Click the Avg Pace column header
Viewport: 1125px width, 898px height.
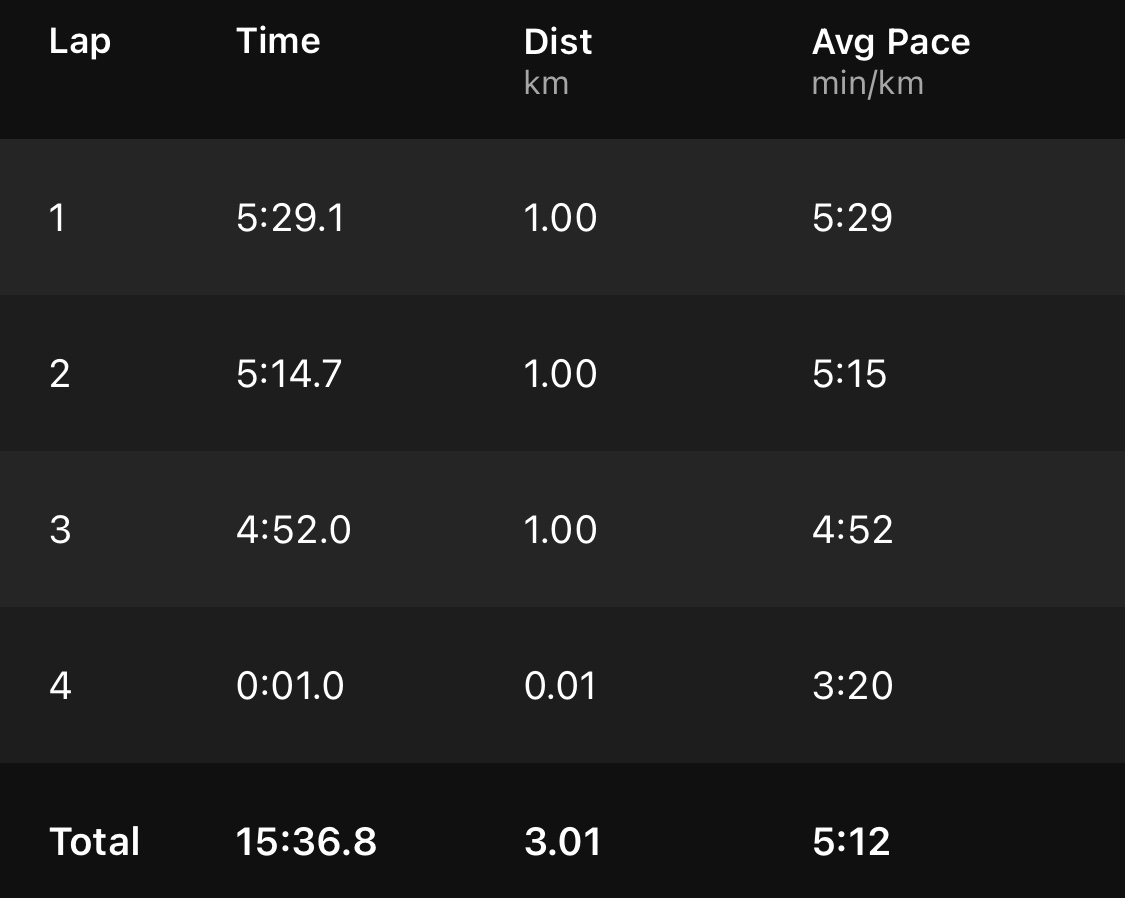[x=890, y=42]
